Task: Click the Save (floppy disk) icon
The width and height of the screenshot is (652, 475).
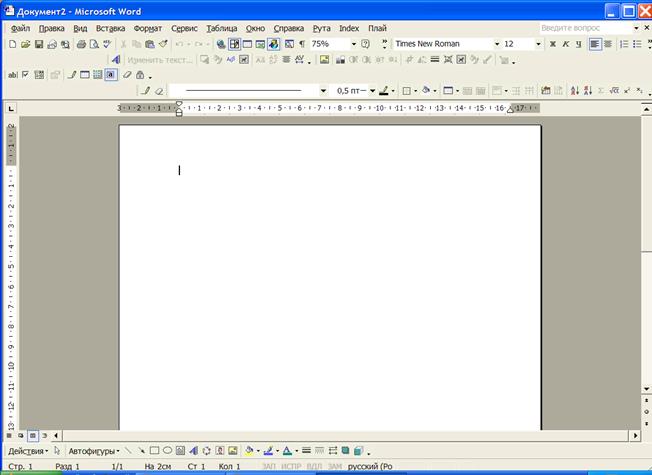Action: 39,45
